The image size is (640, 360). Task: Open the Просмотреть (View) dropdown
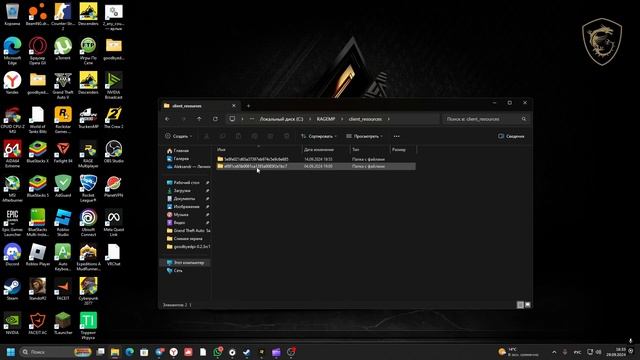[x=364, y=136]
